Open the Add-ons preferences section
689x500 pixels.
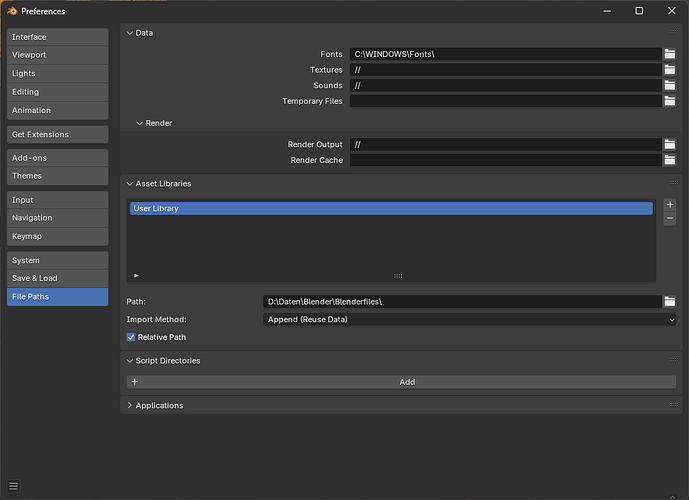coord(58,158)
